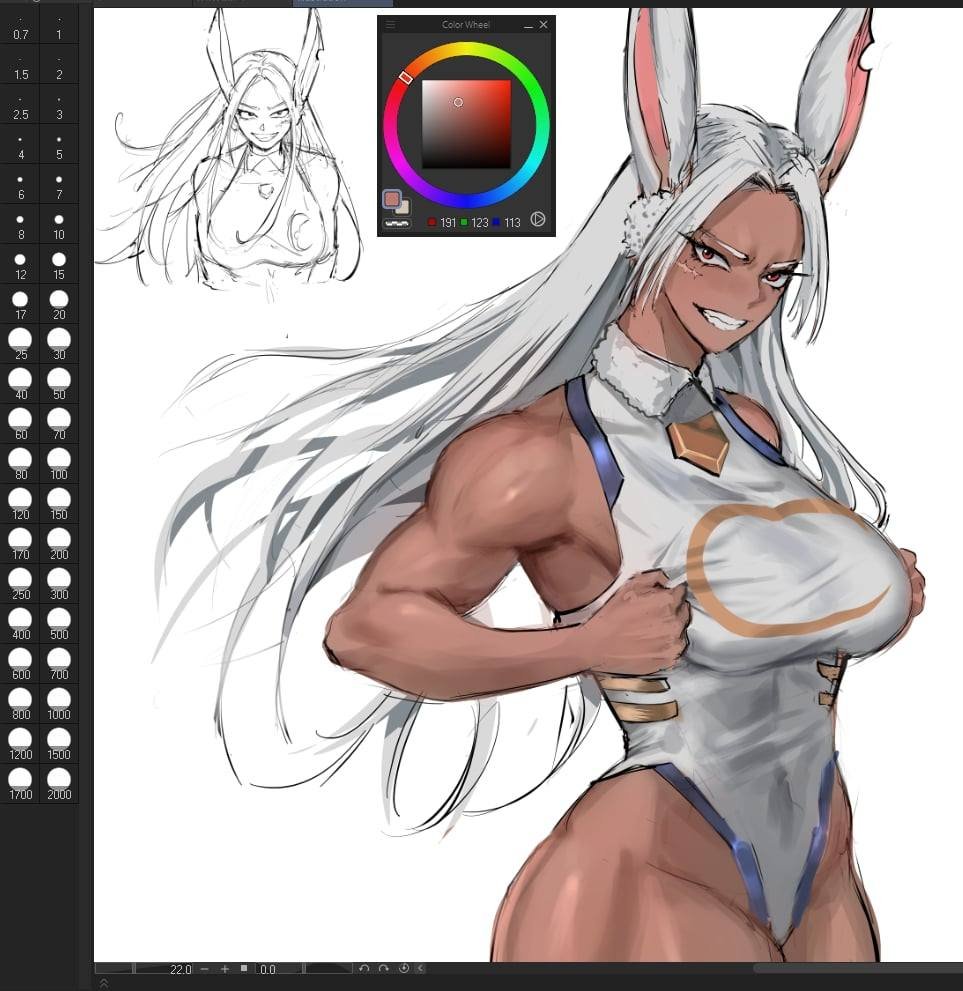Image resolution: width=963 pixels, height=991 pixels.
Task: Select the 80 brush size preset
Action: click(x=20, y=463)
